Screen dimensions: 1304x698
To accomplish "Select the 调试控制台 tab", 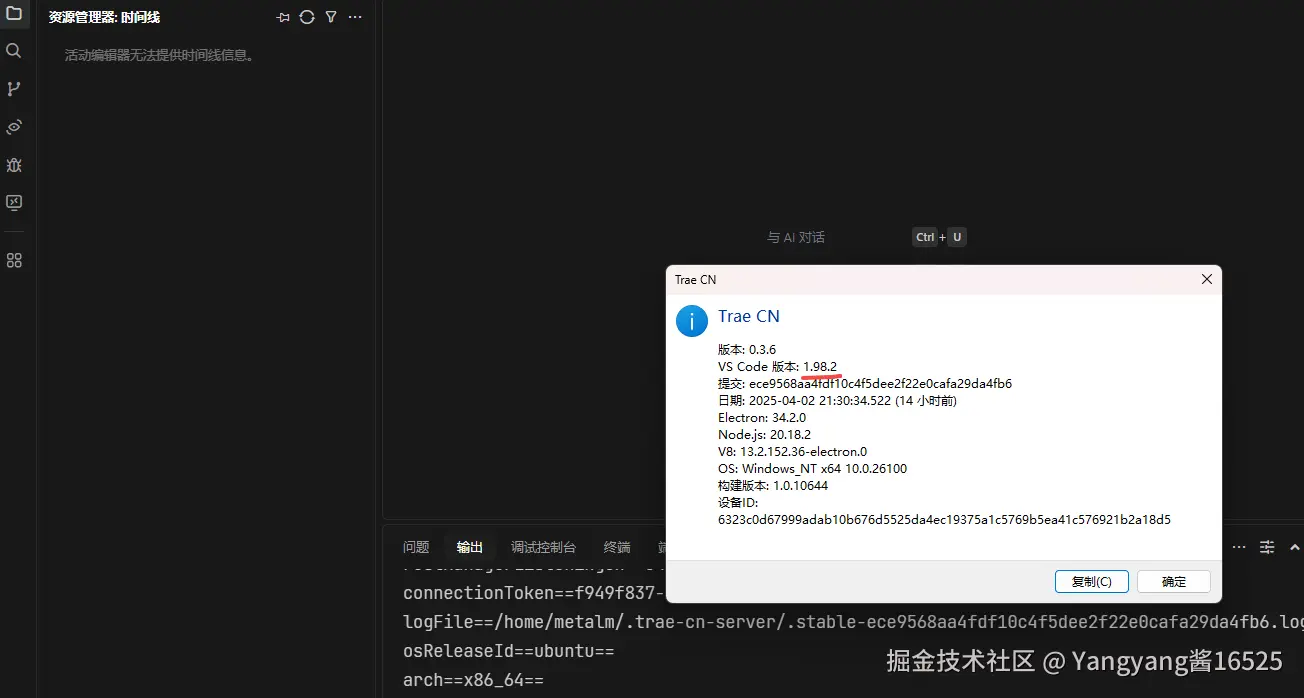I will pyautogui.click(x=543, y=547).
